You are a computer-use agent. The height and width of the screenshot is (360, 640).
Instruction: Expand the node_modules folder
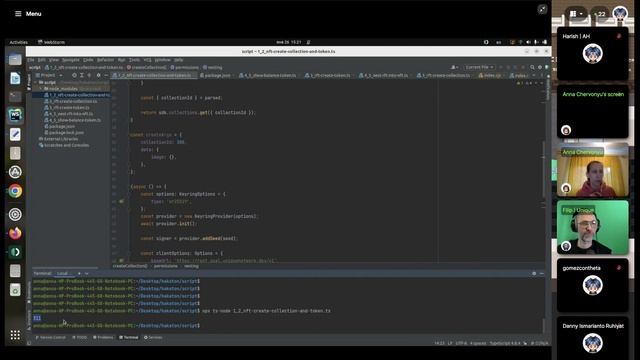tap(40, 89)
